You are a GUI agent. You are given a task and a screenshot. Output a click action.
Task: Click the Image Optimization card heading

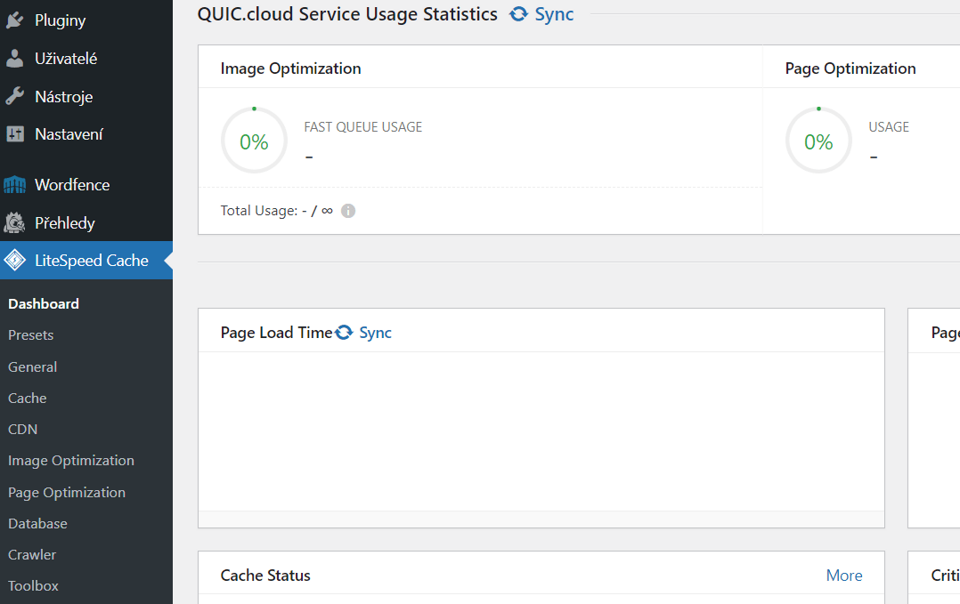[291, 69]
